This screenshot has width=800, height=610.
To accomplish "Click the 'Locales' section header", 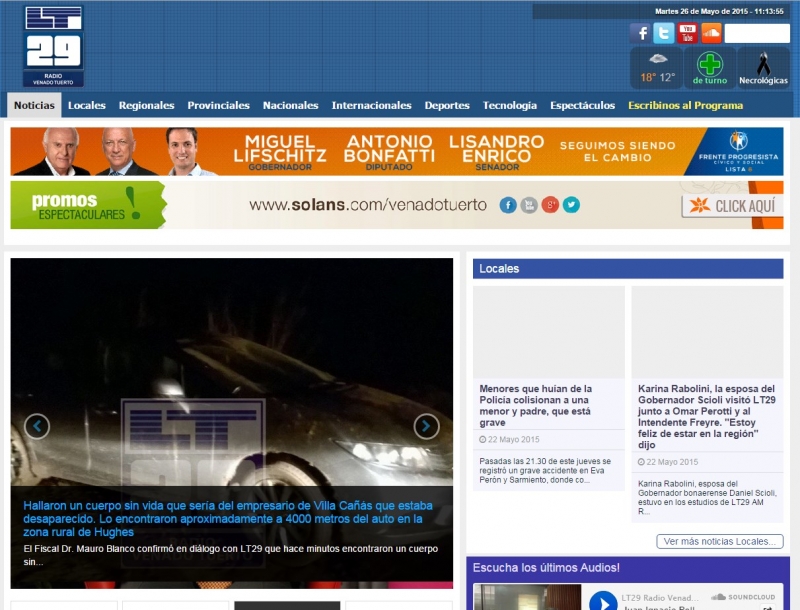I will point(628,269).
